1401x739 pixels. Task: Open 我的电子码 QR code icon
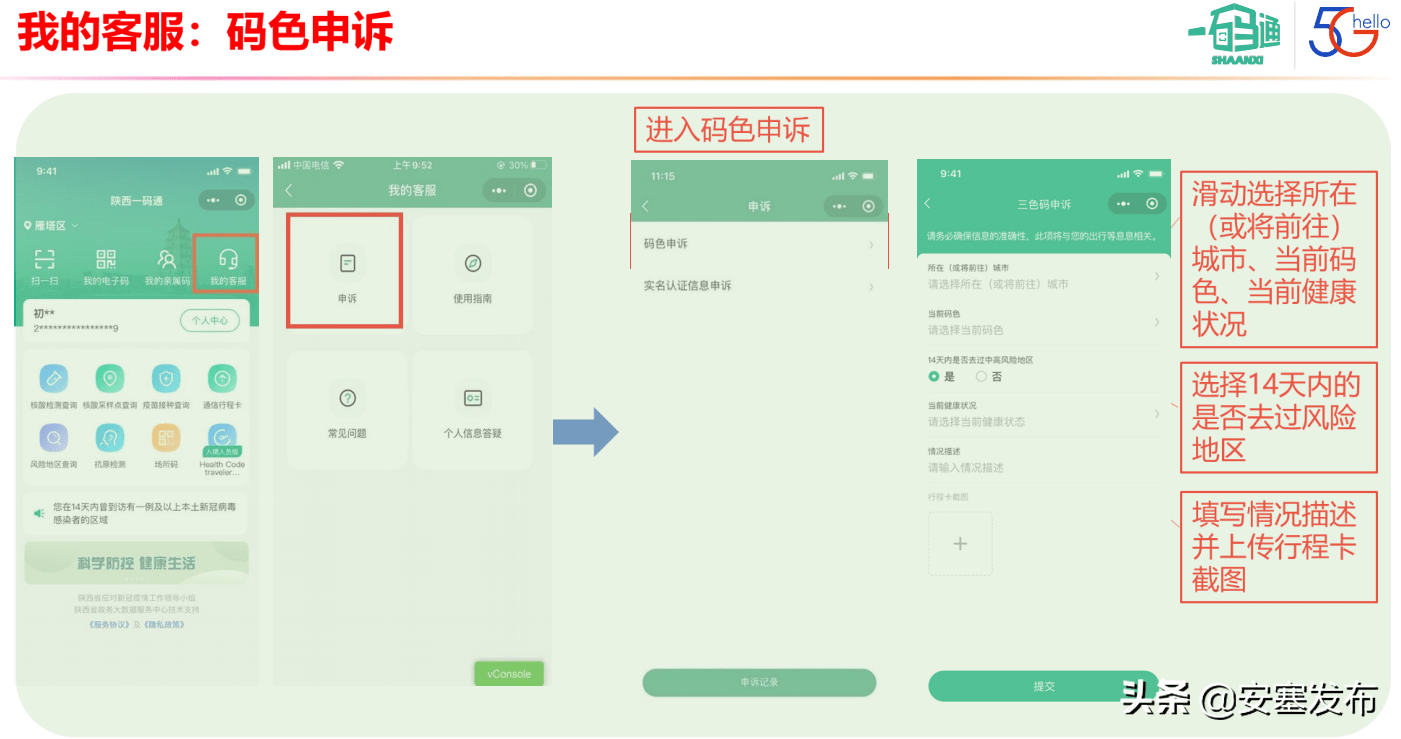106,260
